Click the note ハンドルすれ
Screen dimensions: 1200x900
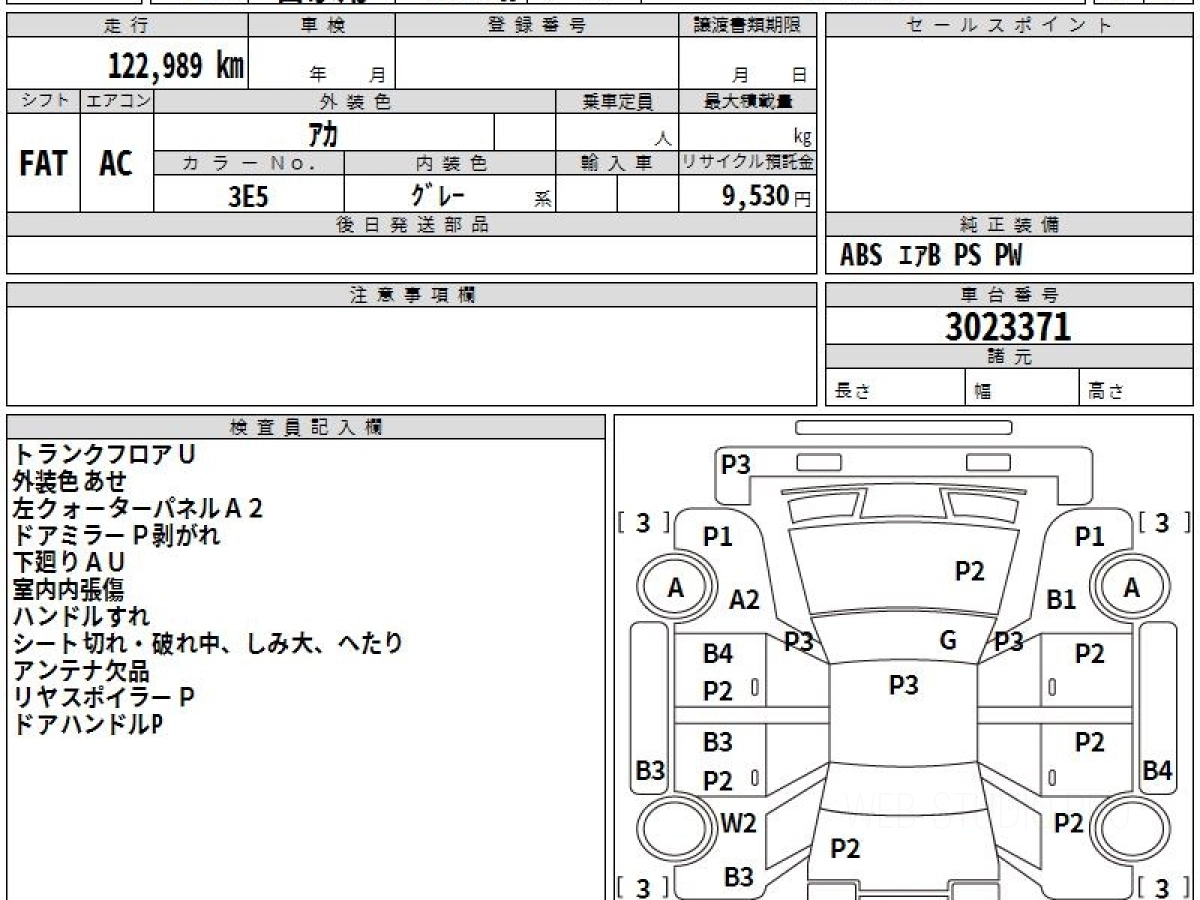click(81, 616)
